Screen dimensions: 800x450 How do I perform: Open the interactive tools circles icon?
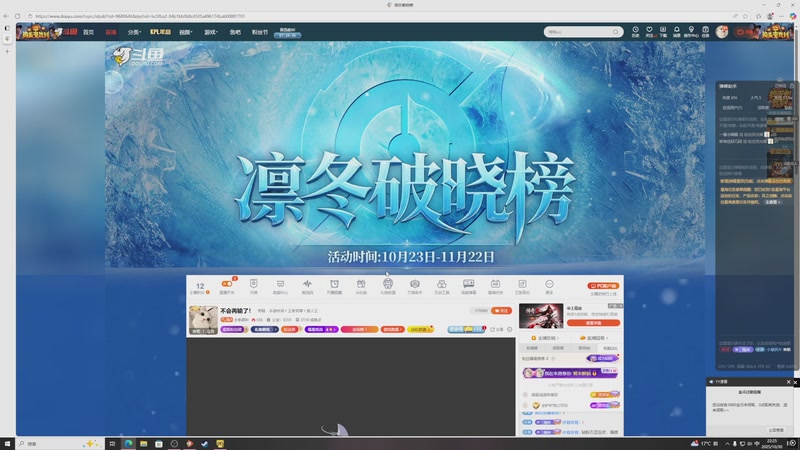click(x=441, y=284)
